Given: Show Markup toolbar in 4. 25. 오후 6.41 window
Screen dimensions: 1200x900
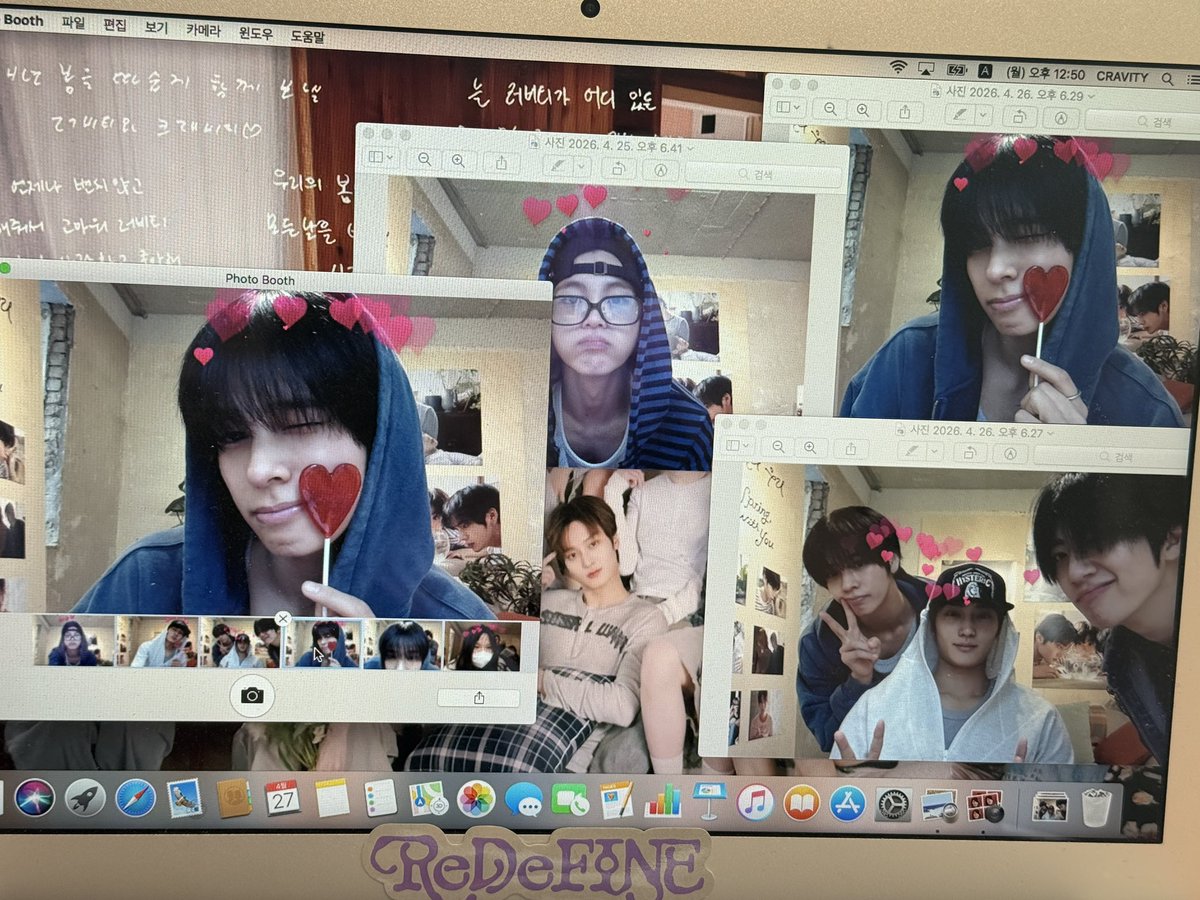Looking at the screenshot, I should coord(660,169).
